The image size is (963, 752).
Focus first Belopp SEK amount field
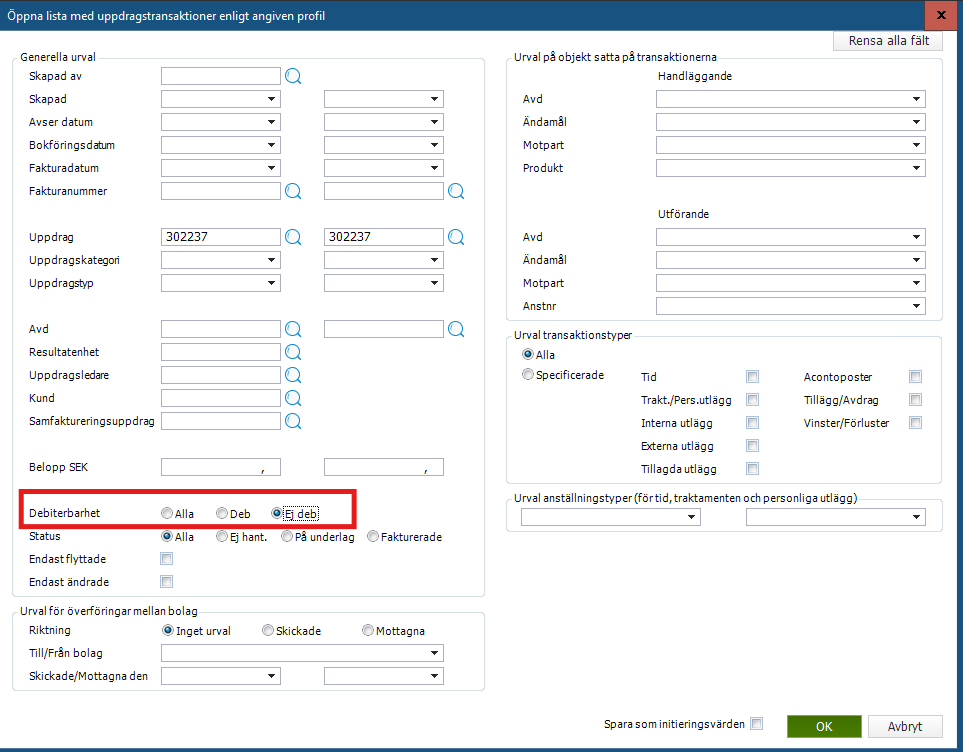coord(221,467)
